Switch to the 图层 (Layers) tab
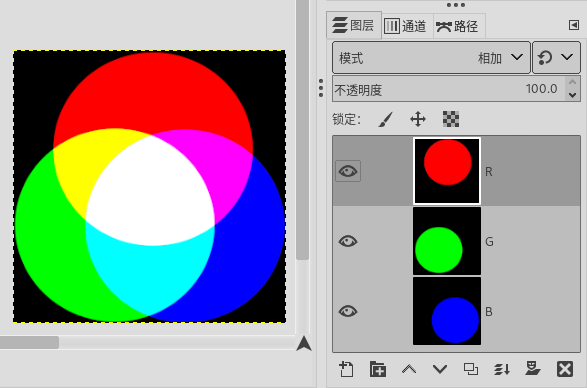 pos(354,25)
